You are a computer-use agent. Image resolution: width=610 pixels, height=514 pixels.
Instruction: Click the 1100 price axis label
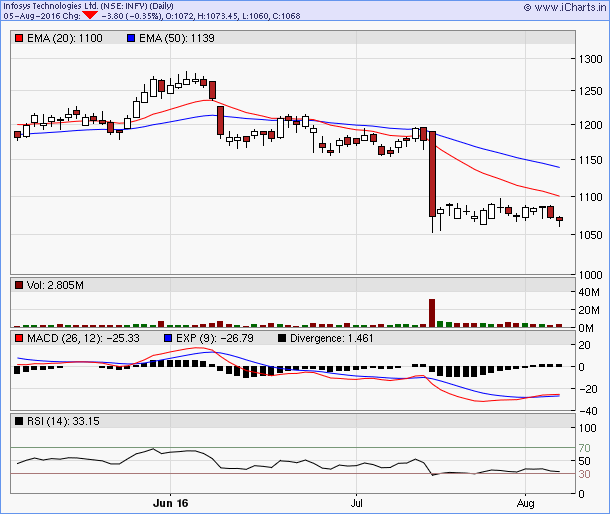[590, 197]
